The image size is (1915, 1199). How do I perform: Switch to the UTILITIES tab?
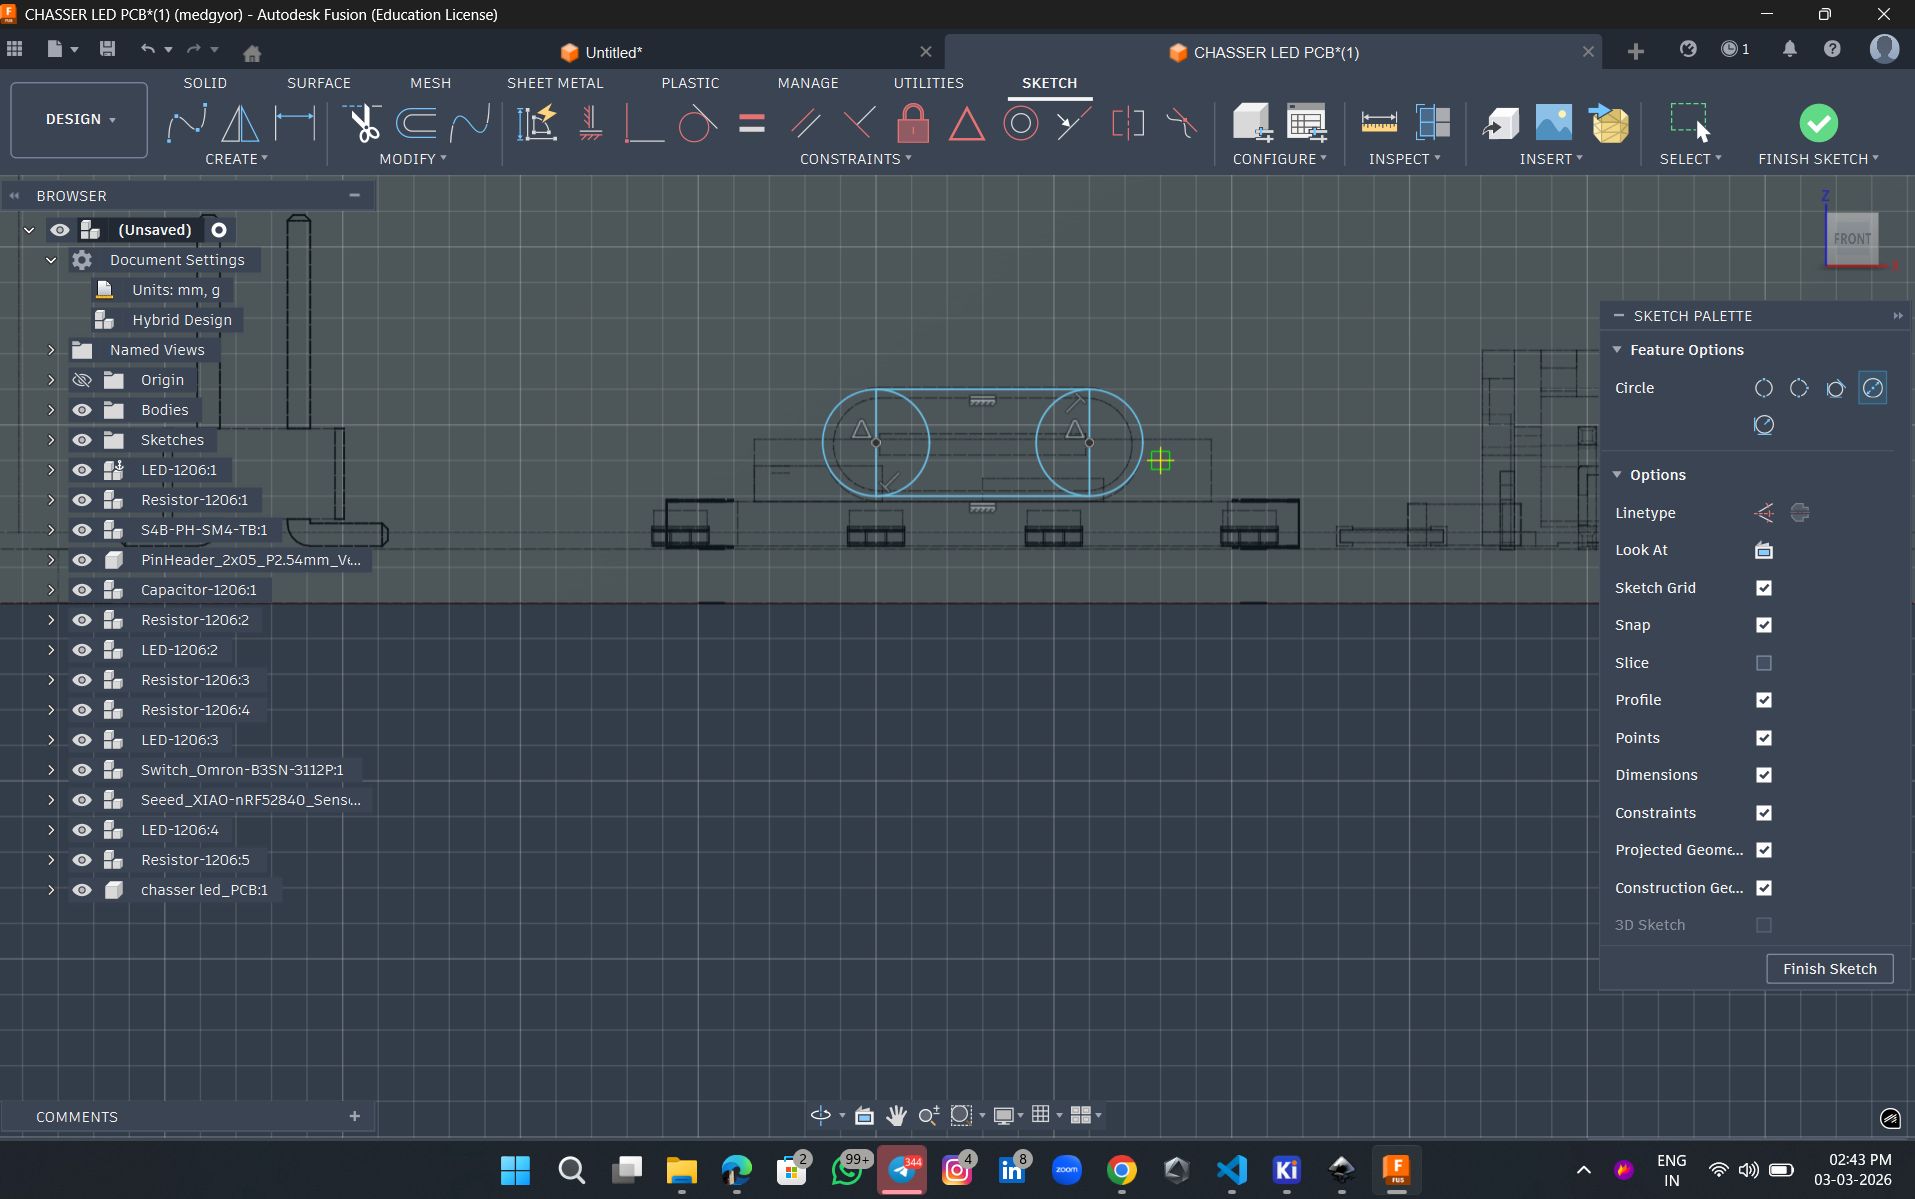coord(929,83)
